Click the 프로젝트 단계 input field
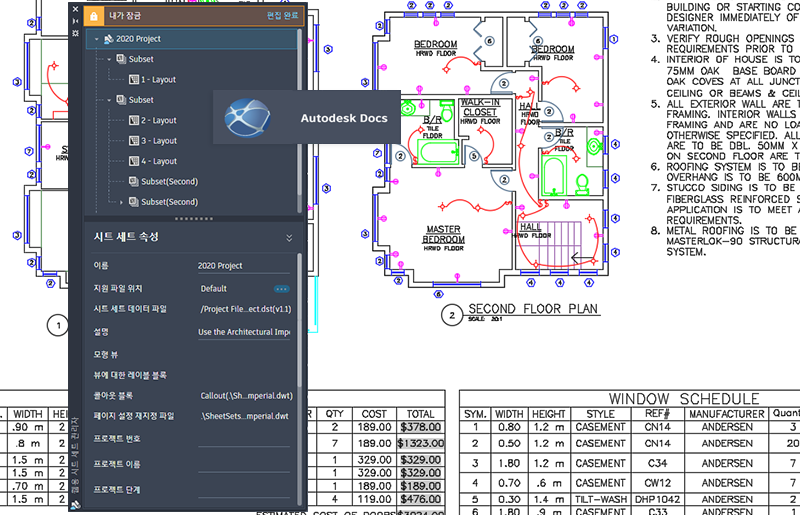The width and height of the screenshot is (800, 515). [244, 491]
